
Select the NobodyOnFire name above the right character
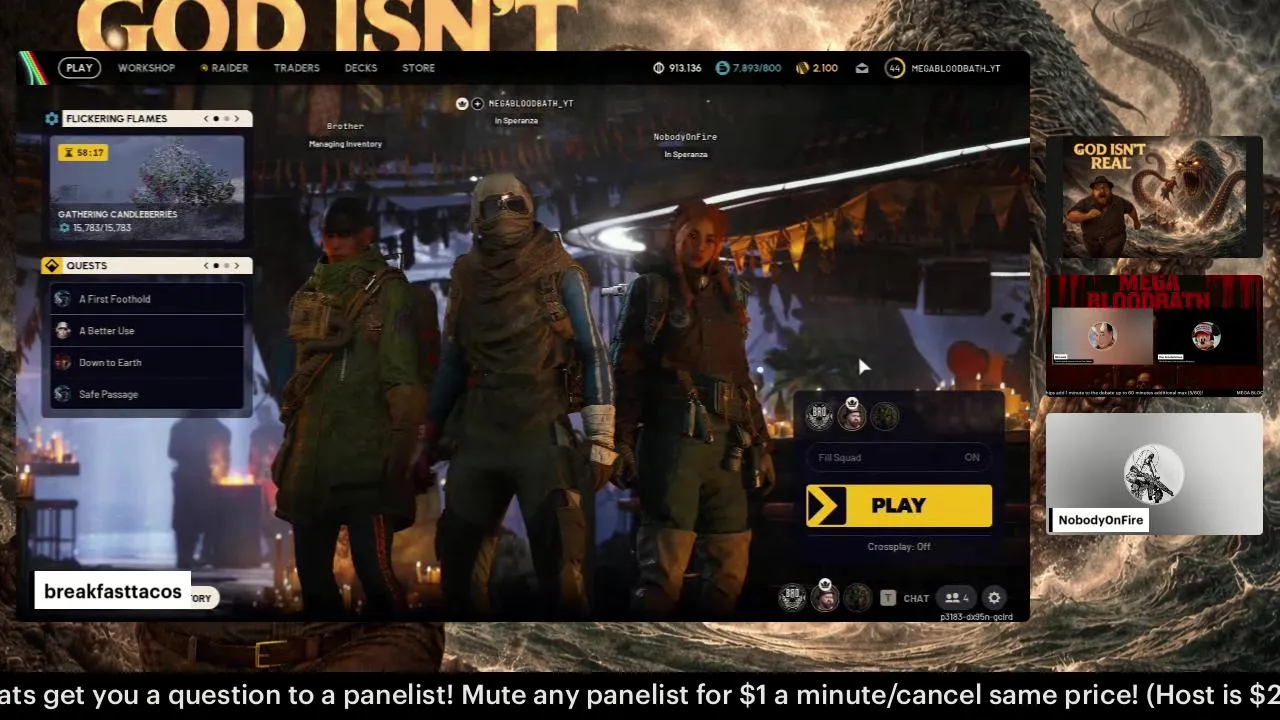pos(685,137)
